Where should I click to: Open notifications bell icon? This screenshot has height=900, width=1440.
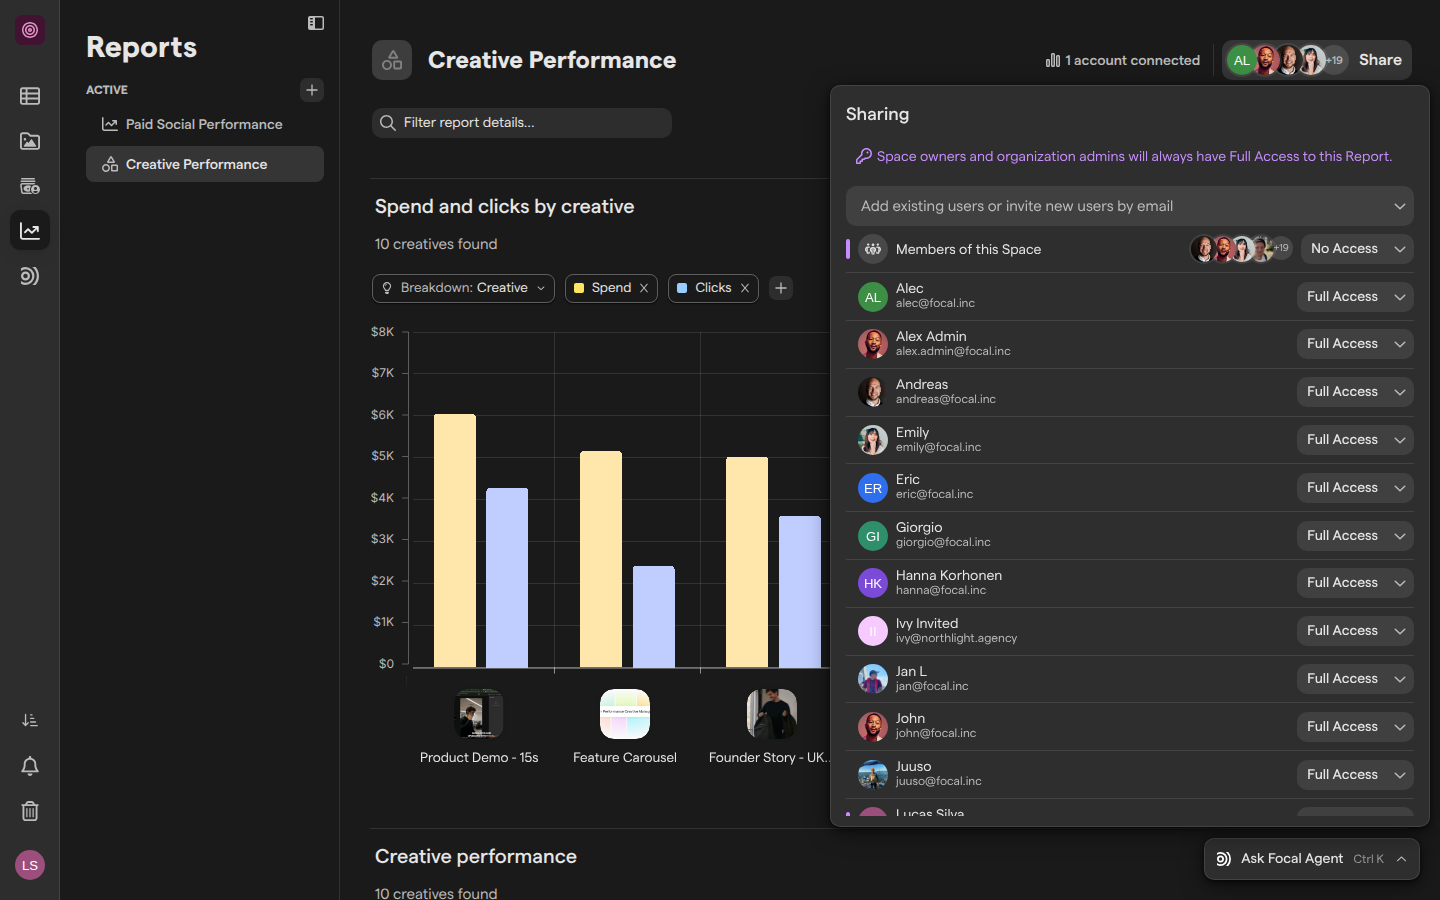coord(30,766)
